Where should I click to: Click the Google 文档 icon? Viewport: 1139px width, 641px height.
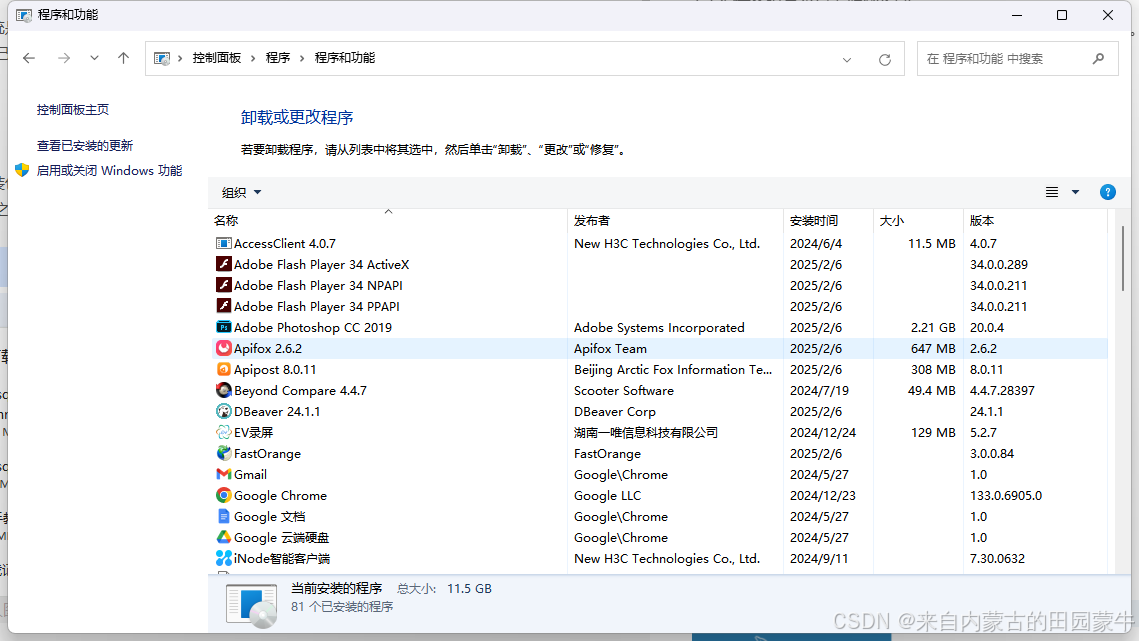click(x=224, y=517)
